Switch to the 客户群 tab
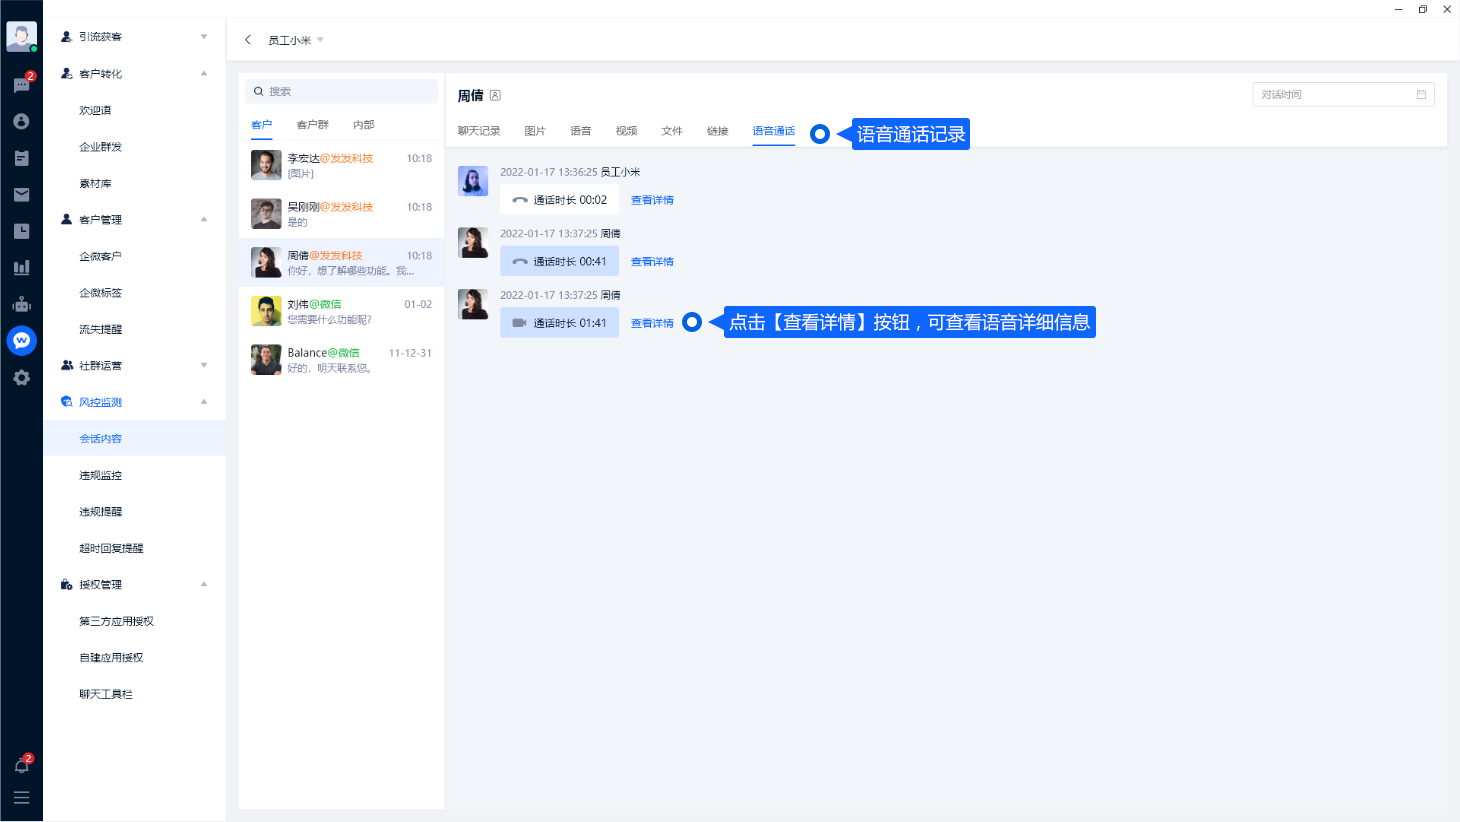The width and height of the screenshot is (1460, 822). [312, 125]
